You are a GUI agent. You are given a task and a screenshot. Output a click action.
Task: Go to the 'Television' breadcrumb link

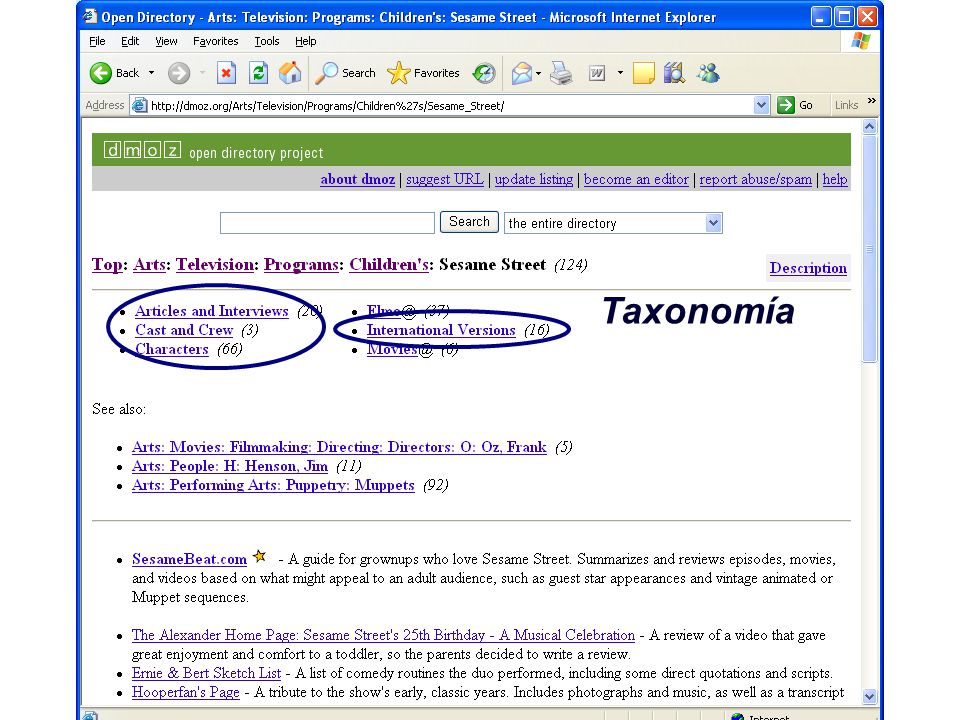click(x=215, y=264)
